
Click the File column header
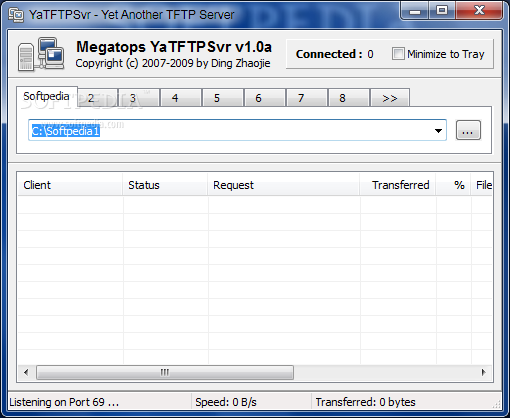point(482,185)
